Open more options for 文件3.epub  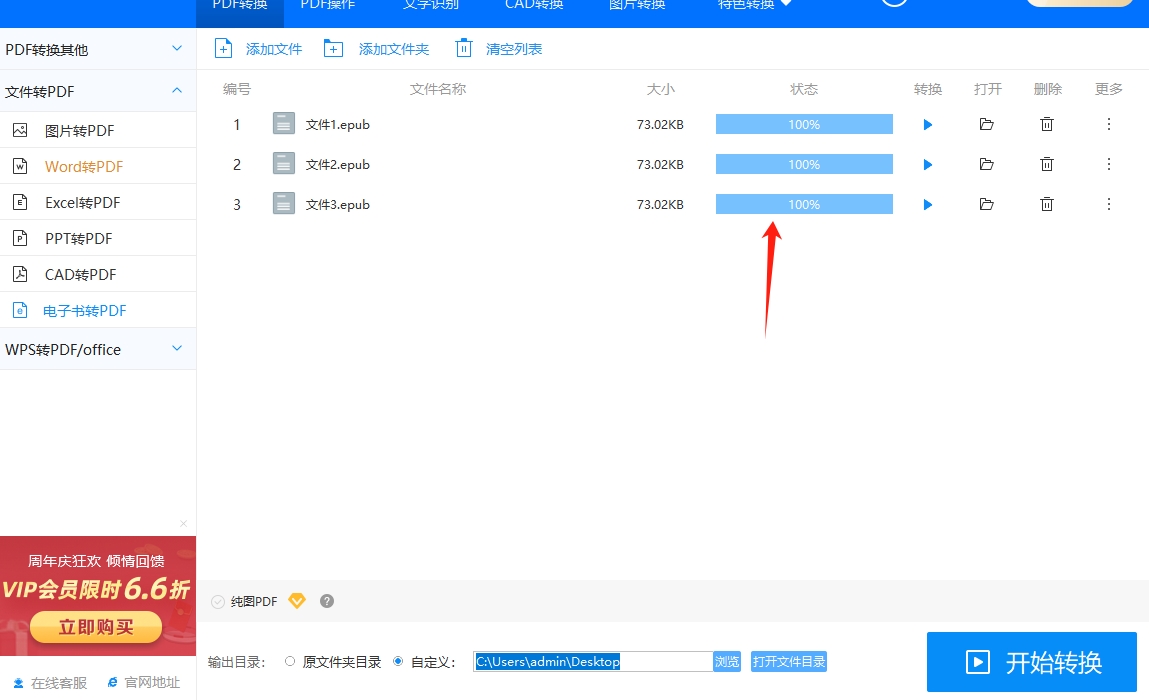pos(1109,204)
